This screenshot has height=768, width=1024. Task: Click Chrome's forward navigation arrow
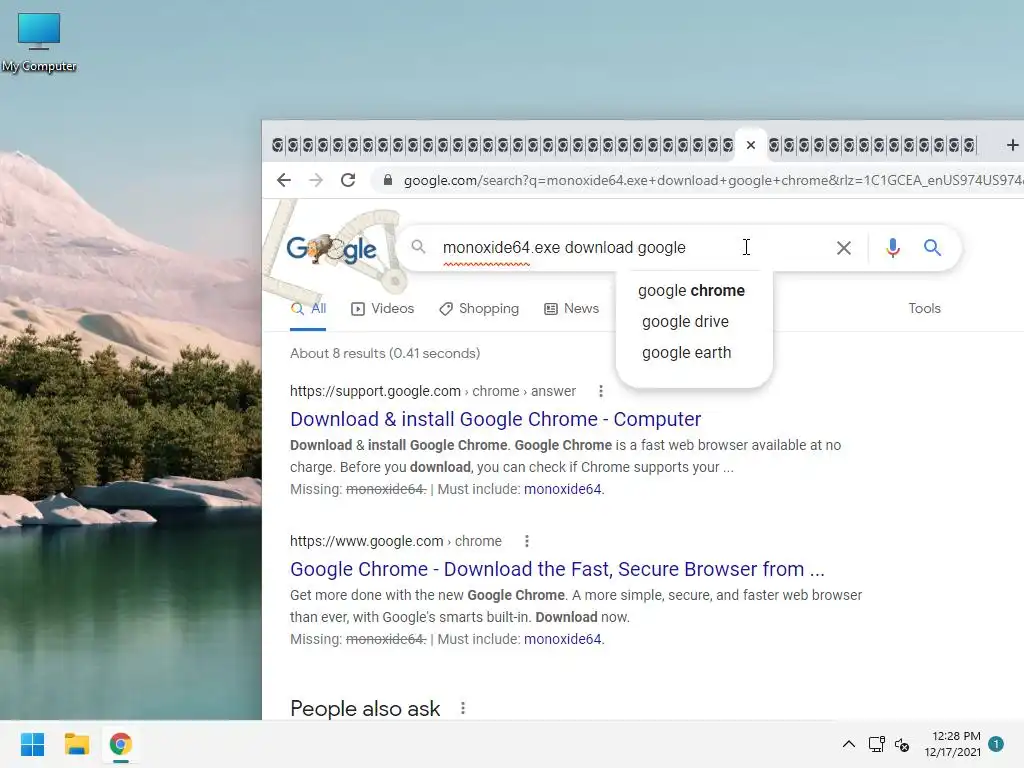coord(316,180)
